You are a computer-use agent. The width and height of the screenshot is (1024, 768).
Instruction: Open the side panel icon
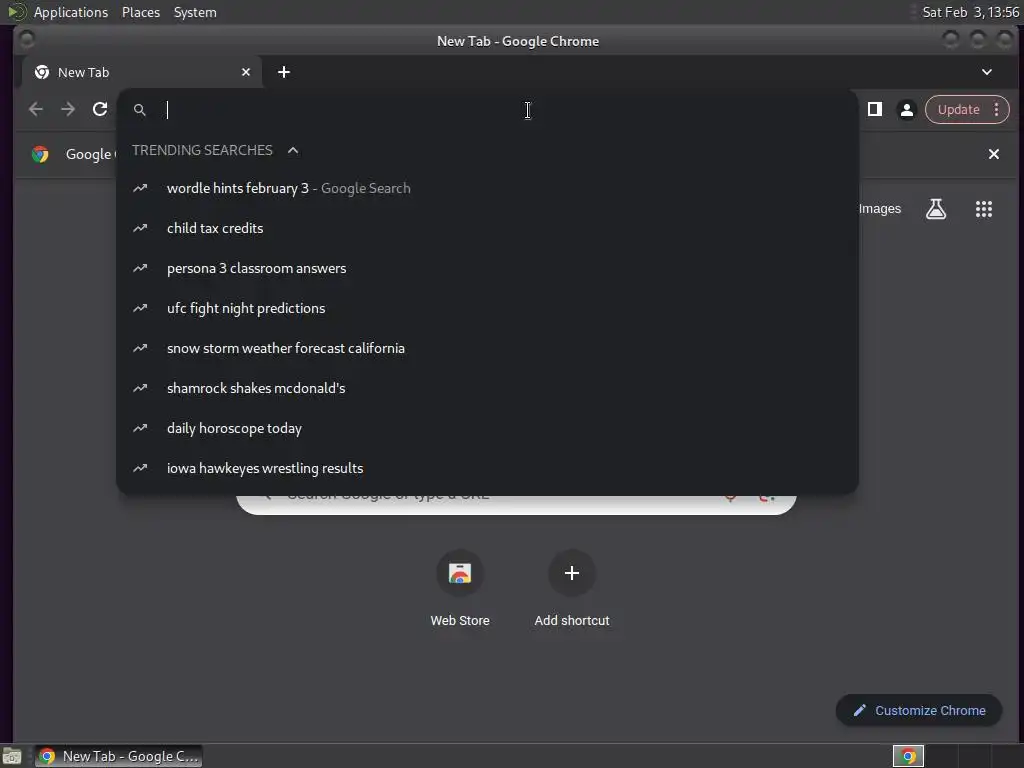[x=874, y=109]
